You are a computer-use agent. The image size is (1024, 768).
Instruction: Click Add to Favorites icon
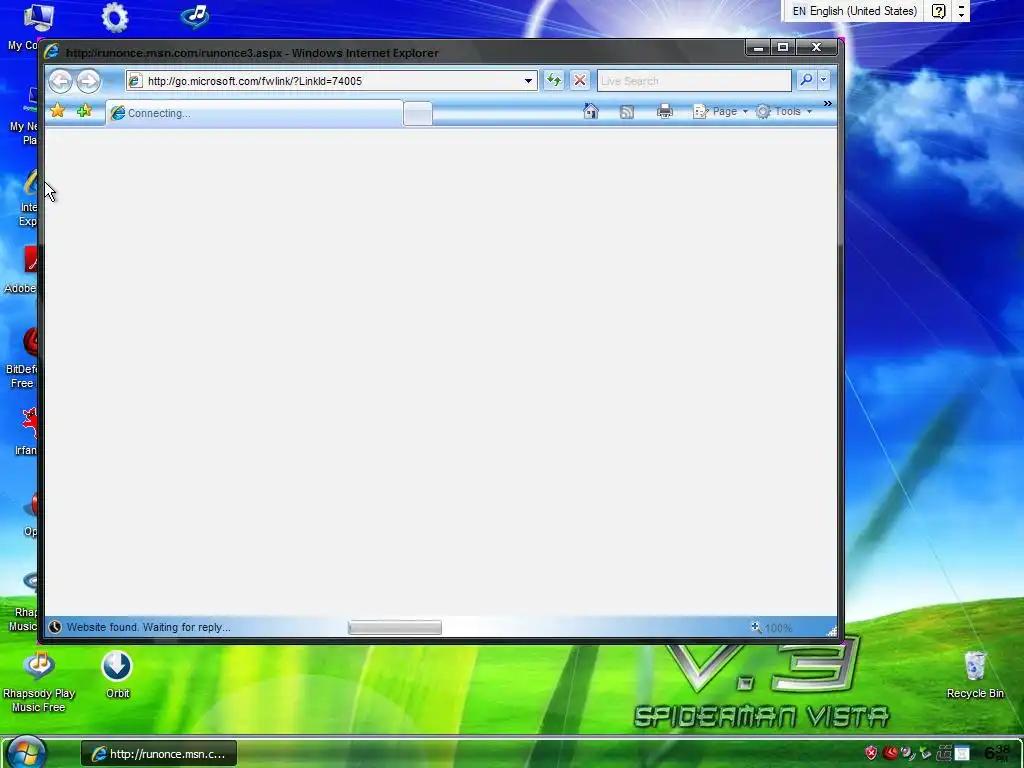pyautogui.click(x=84, y=111)
